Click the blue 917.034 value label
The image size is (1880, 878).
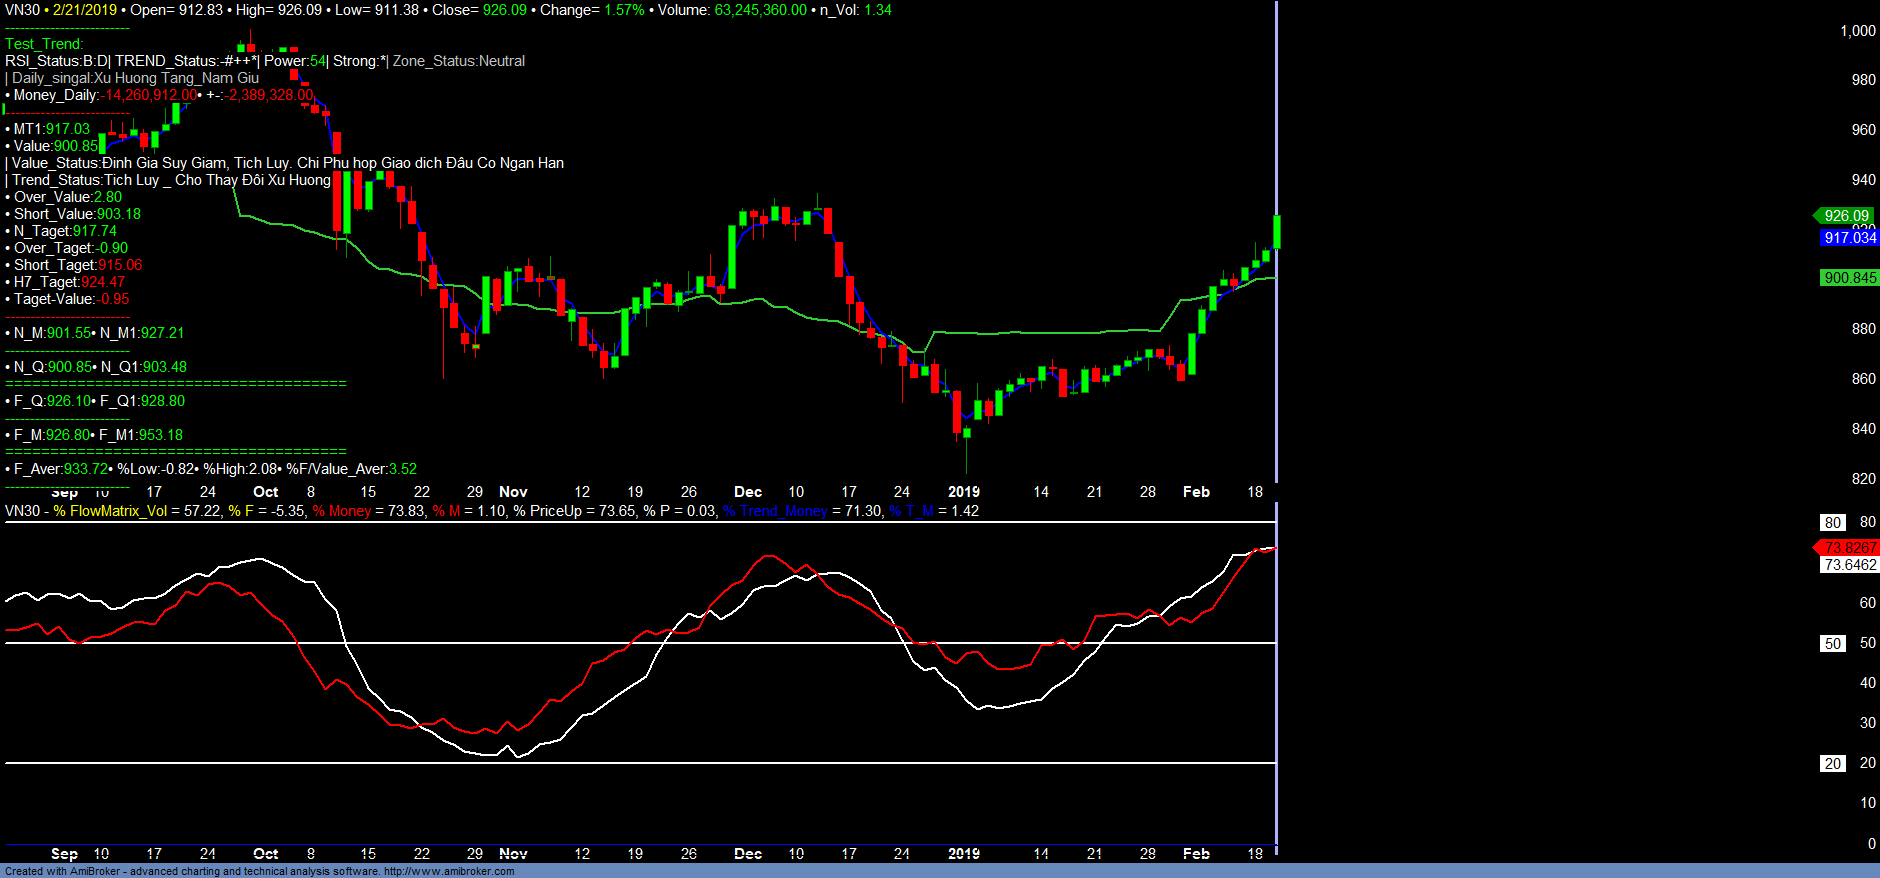click(1849, 238)
